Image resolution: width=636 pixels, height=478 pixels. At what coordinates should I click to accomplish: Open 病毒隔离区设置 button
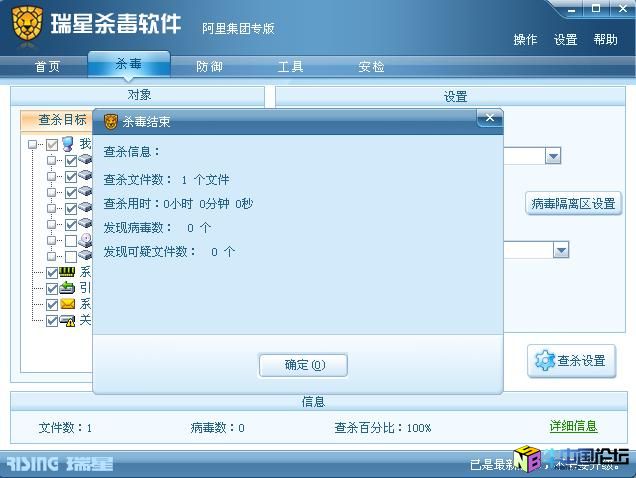[574, 203]
